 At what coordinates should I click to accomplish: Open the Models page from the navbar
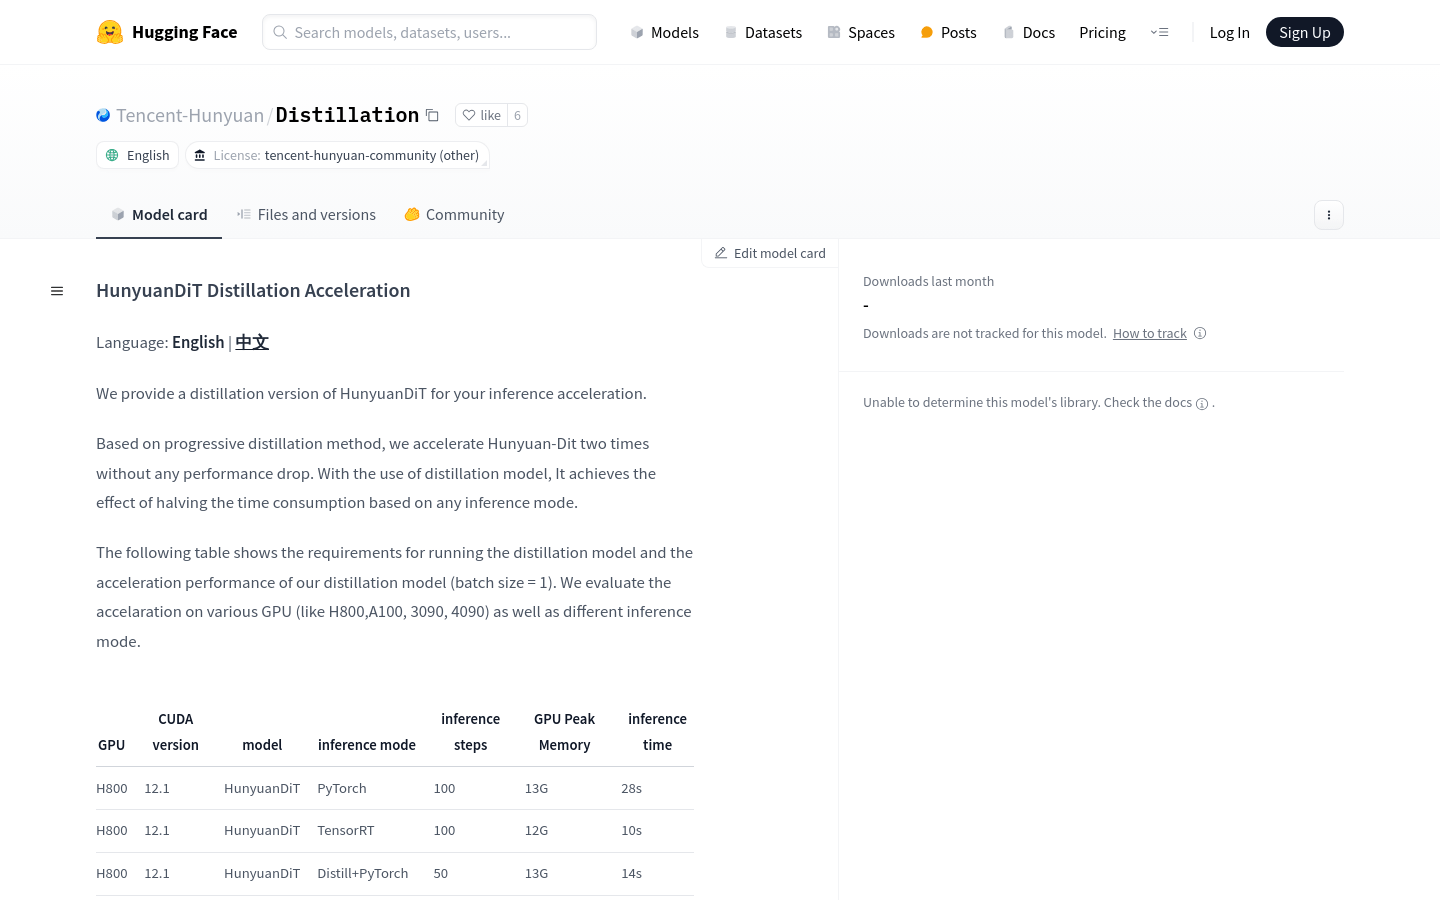click(664, 32)
